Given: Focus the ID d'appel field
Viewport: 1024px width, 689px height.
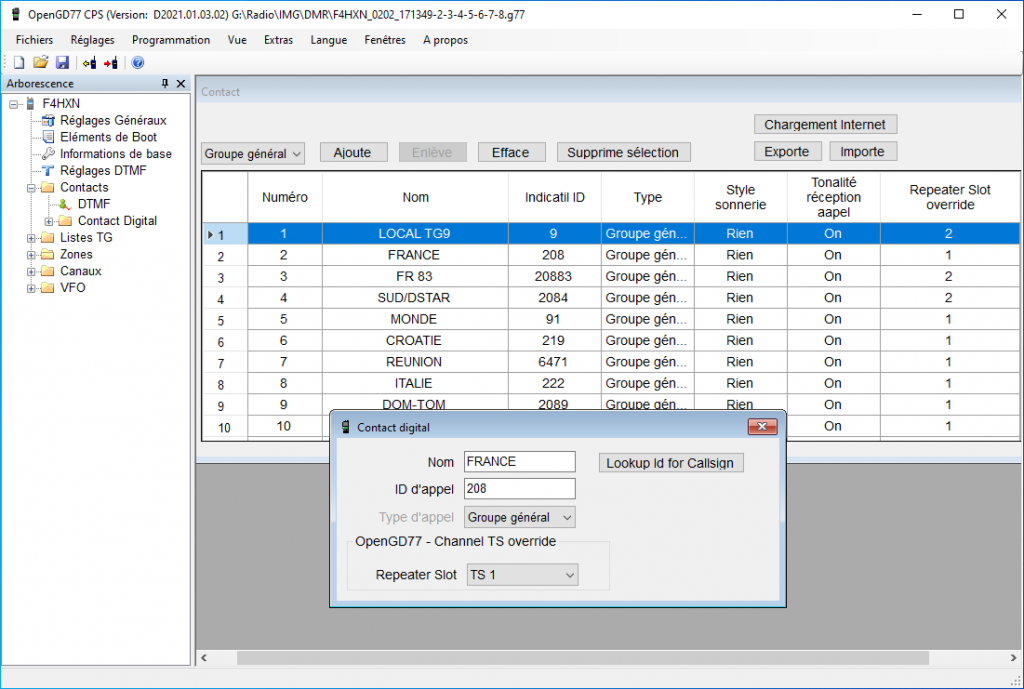Looking at the screenshot, I should pyautogui.click(x=520, y=489).
